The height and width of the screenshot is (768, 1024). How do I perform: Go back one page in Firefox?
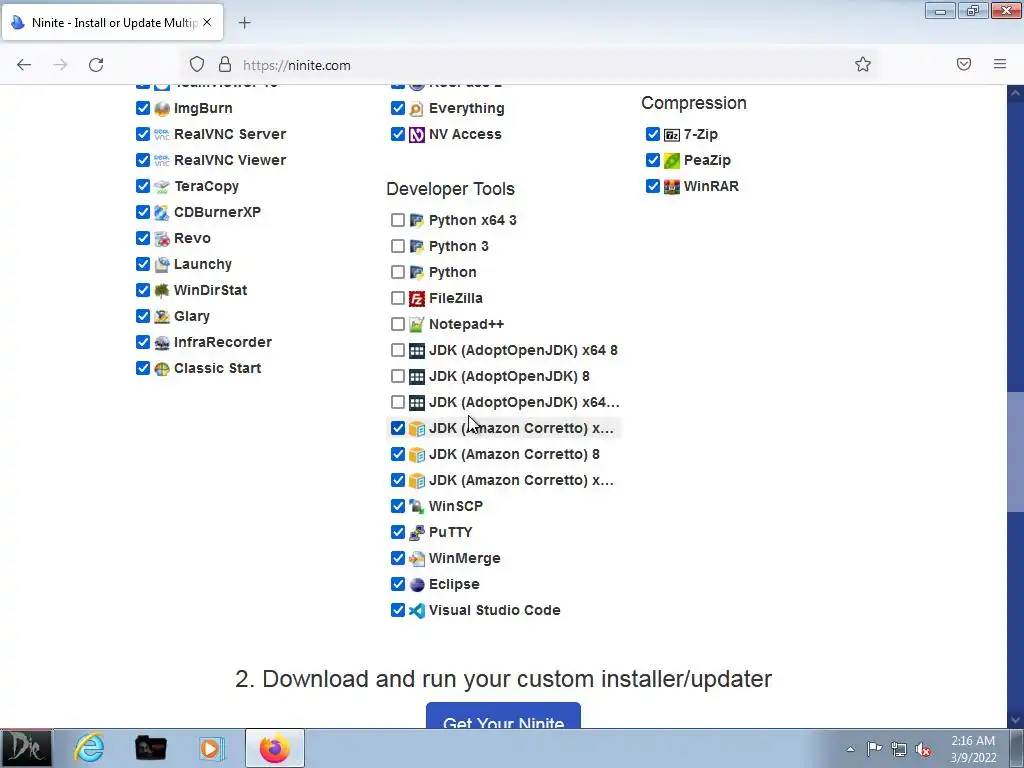24,65
